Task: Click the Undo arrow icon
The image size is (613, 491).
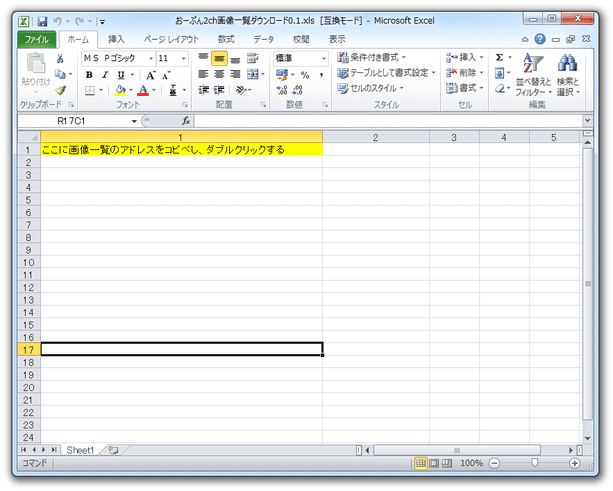Action: tap(57, 21)
